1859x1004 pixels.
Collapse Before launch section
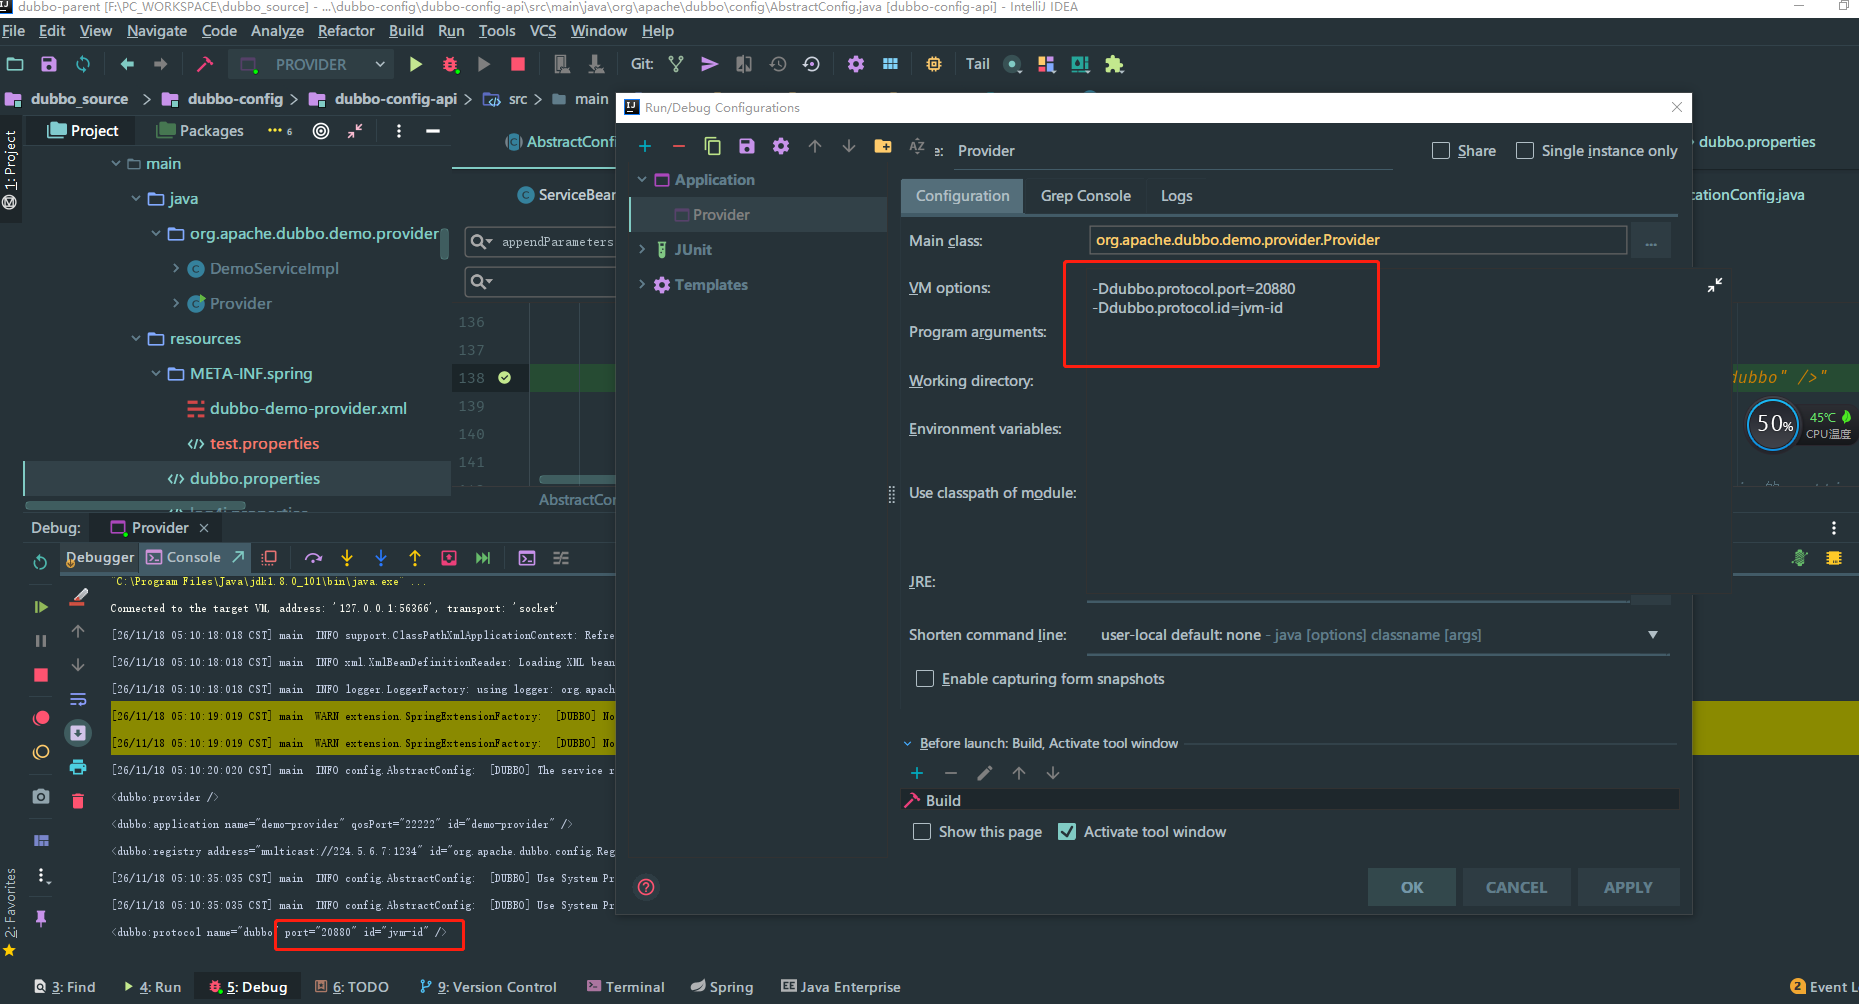pyautogui.click(x=908, y=743)
